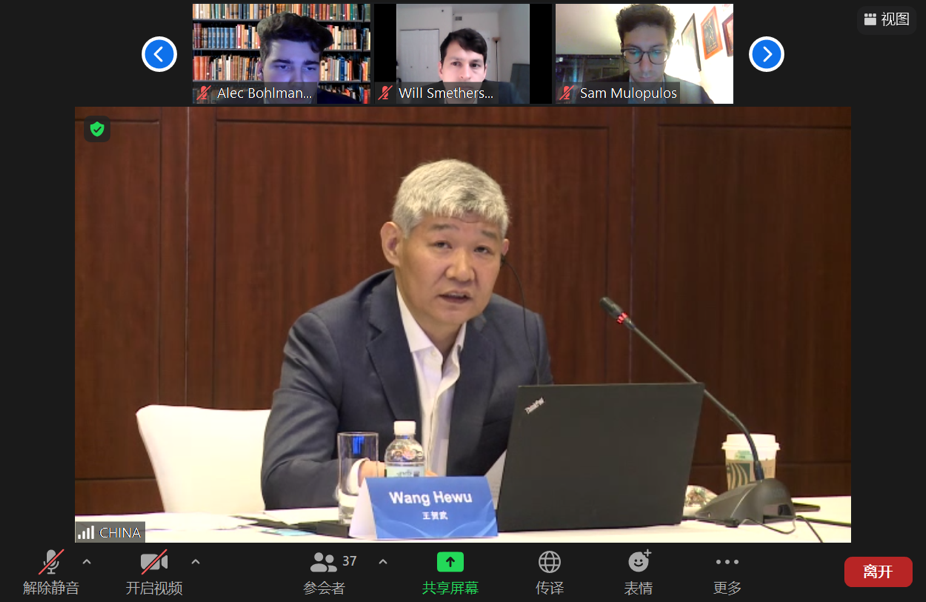Show previous participants with left arrow
The width and height of the screenshot is (926, 602).
pos(159,54)
